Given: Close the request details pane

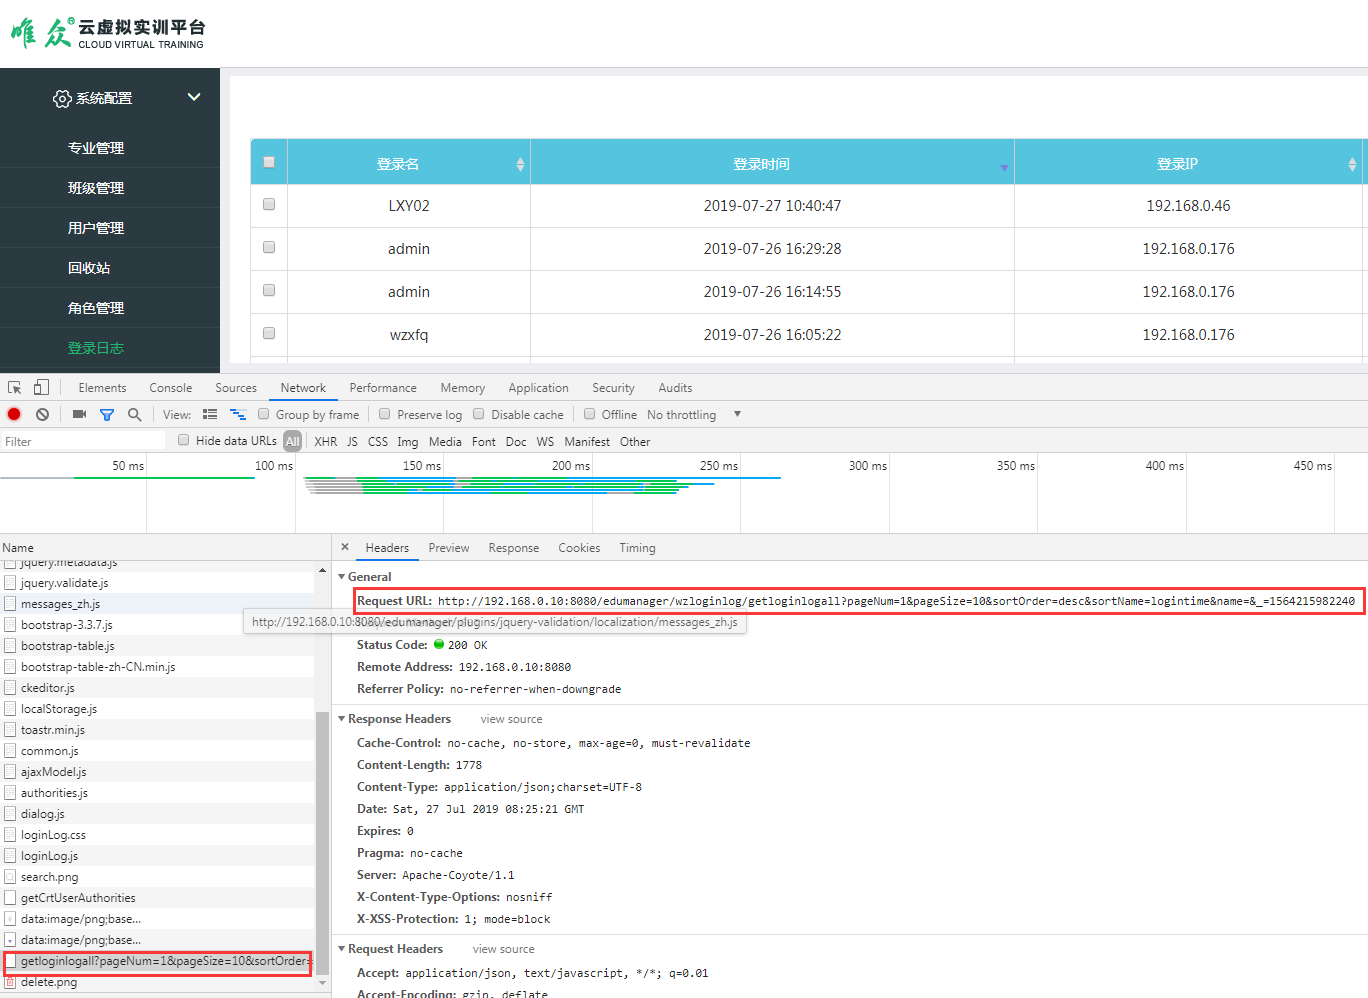Looking at the screenshot, I should coord(345,548).
